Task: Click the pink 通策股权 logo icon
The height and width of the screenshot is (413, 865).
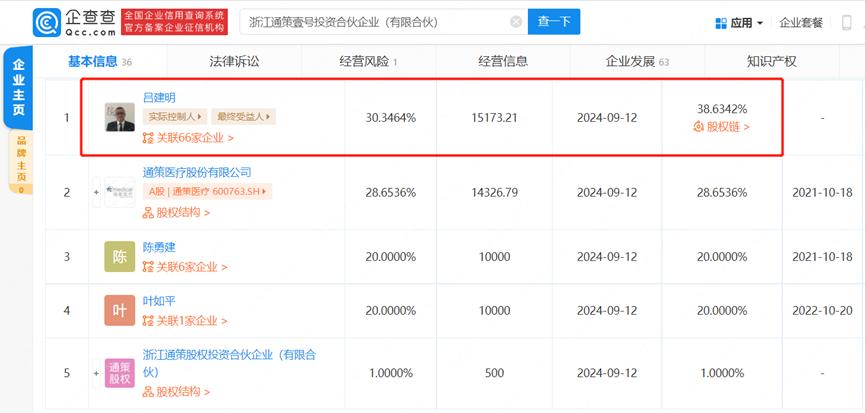Action: click(119, 372)
